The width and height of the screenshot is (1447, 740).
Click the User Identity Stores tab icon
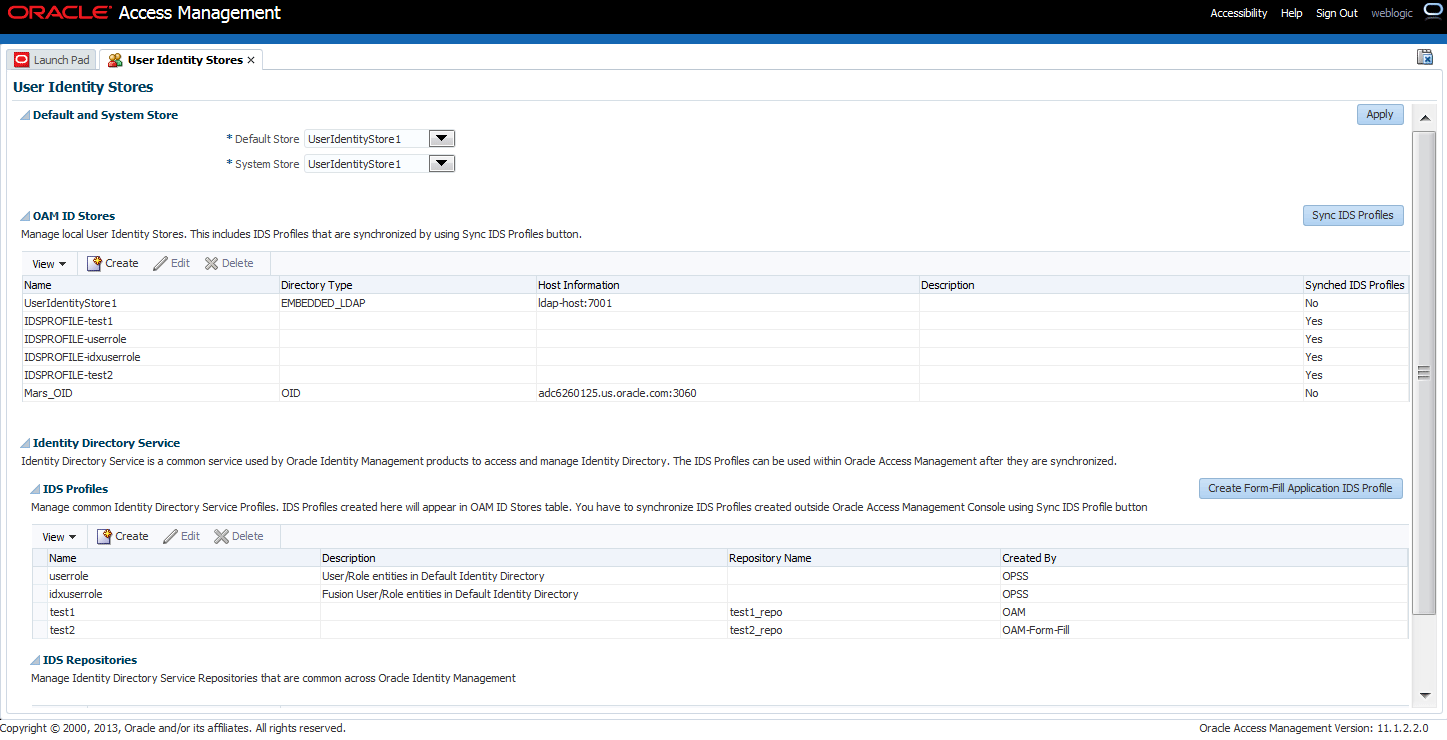click(x=115, y=60)
